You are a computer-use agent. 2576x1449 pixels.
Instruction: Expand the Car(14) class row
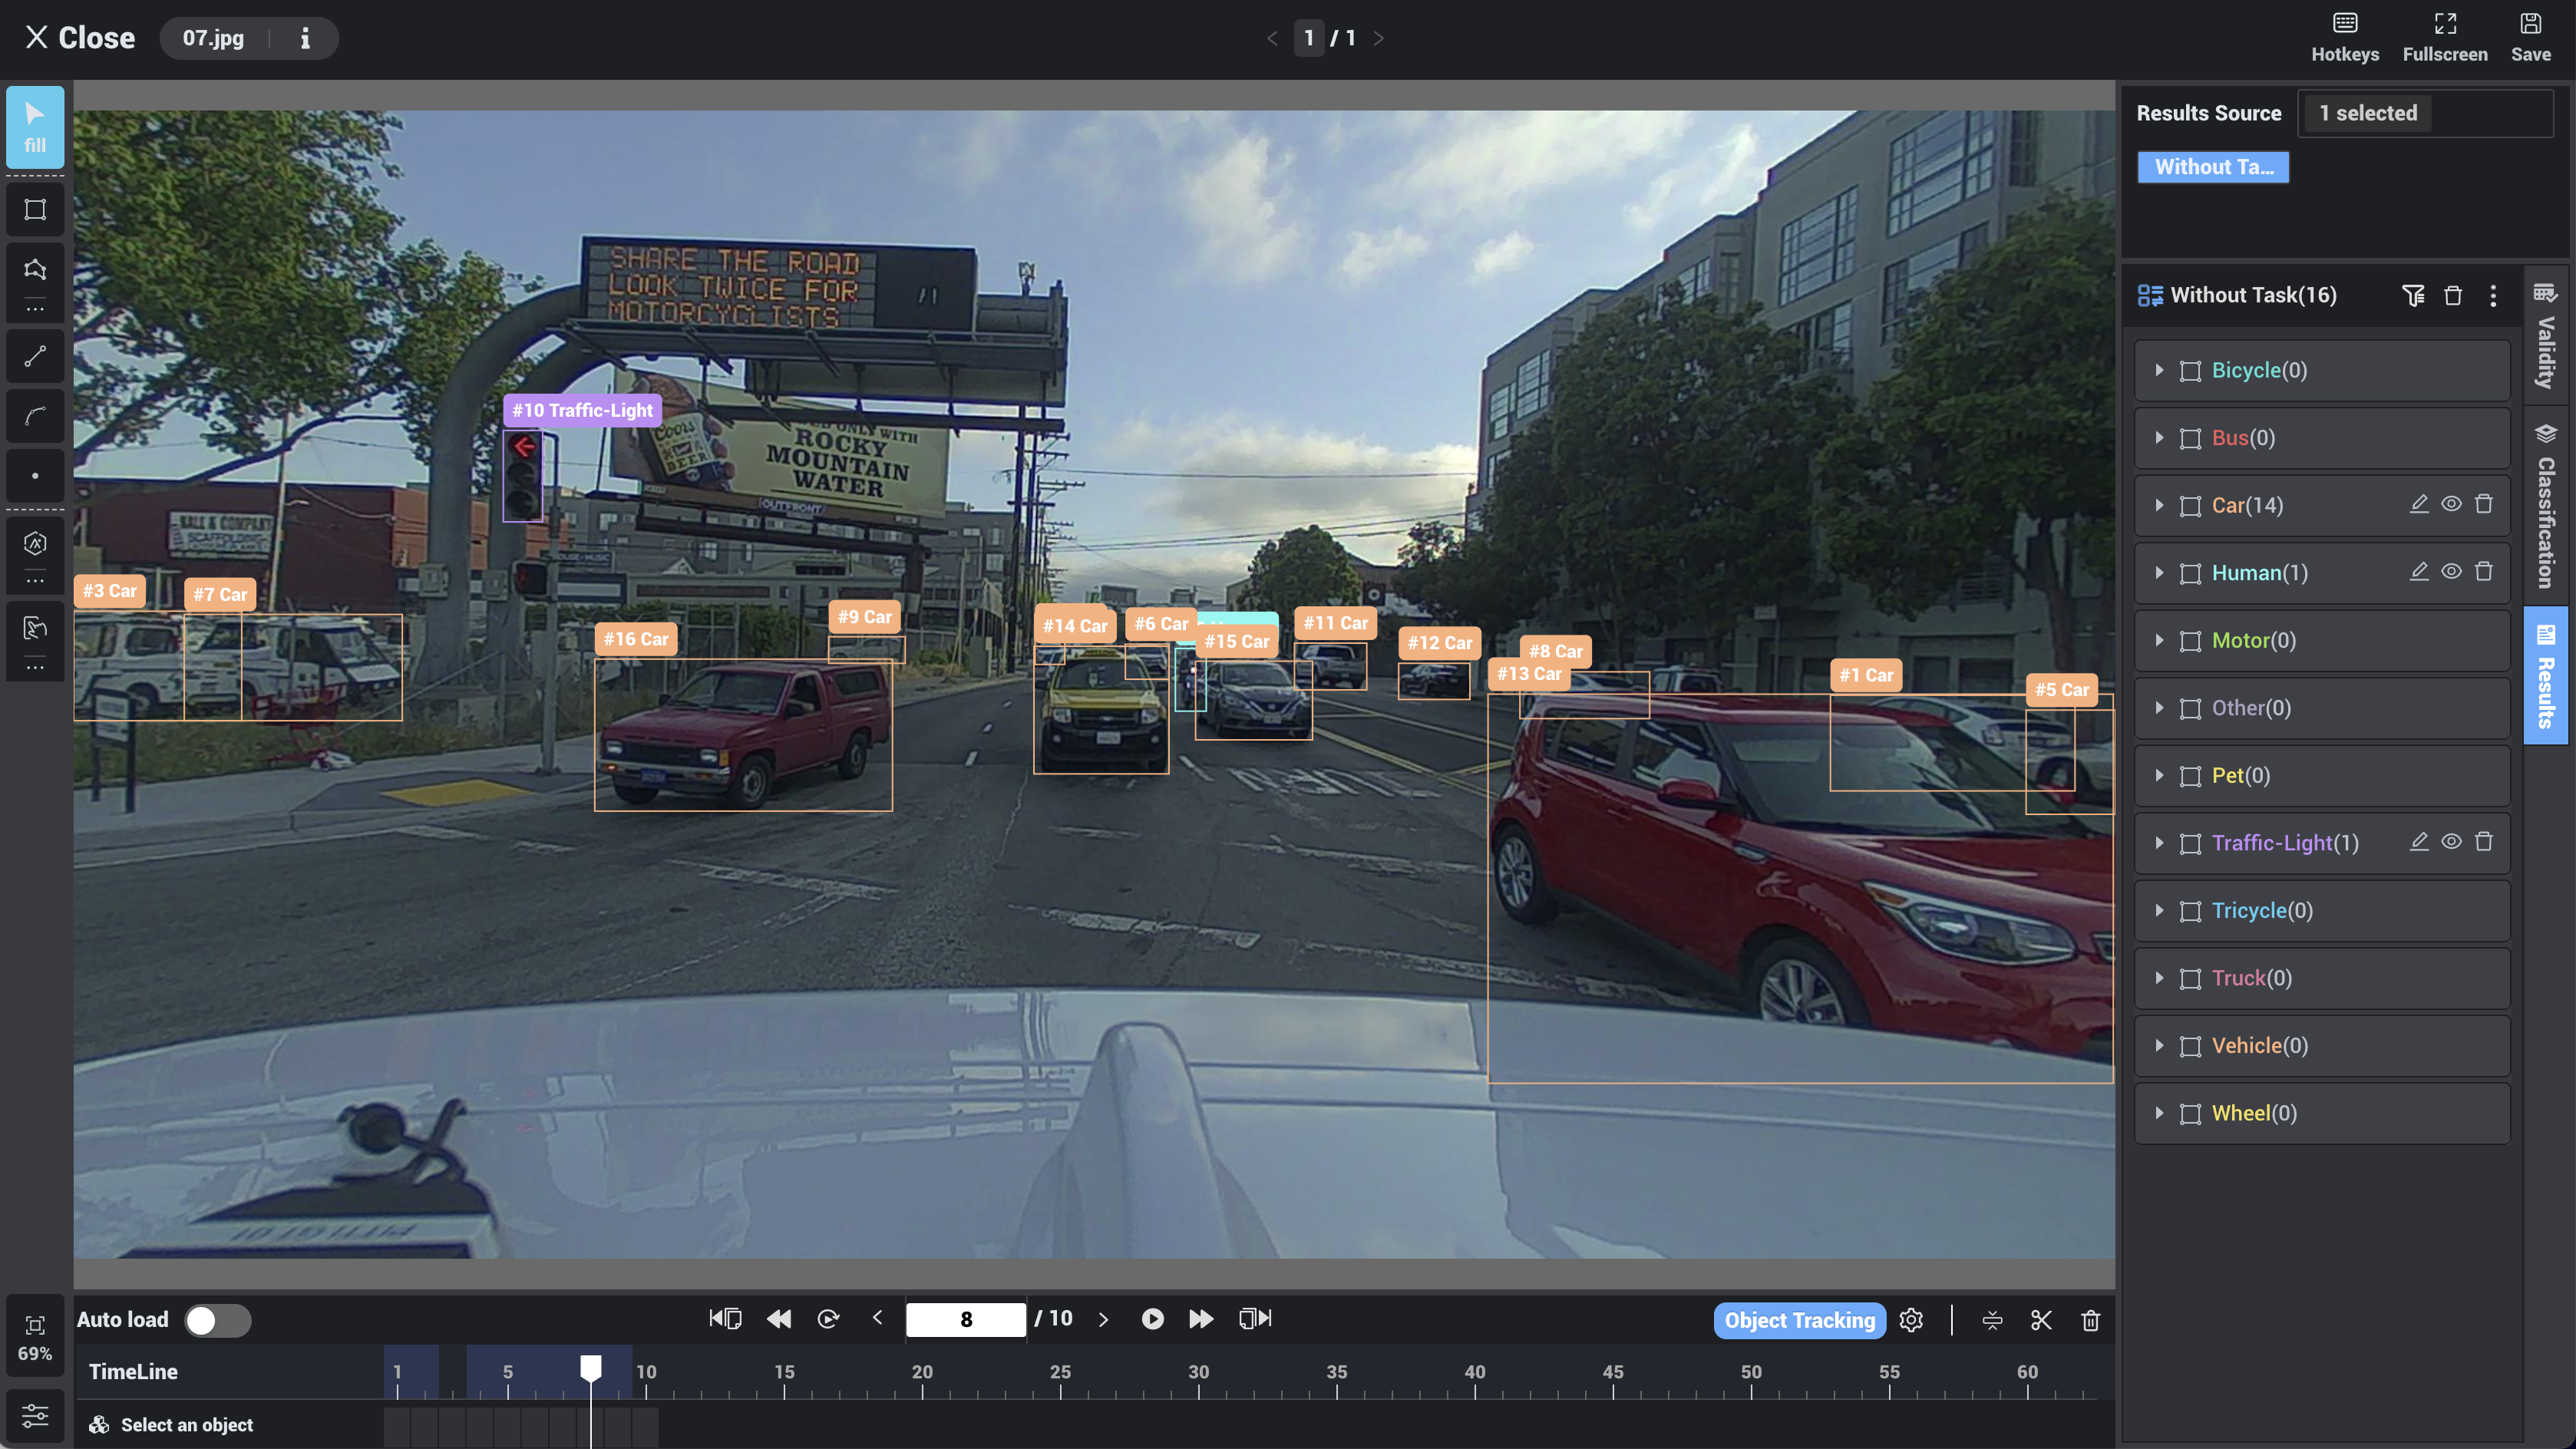point(2159,505)
